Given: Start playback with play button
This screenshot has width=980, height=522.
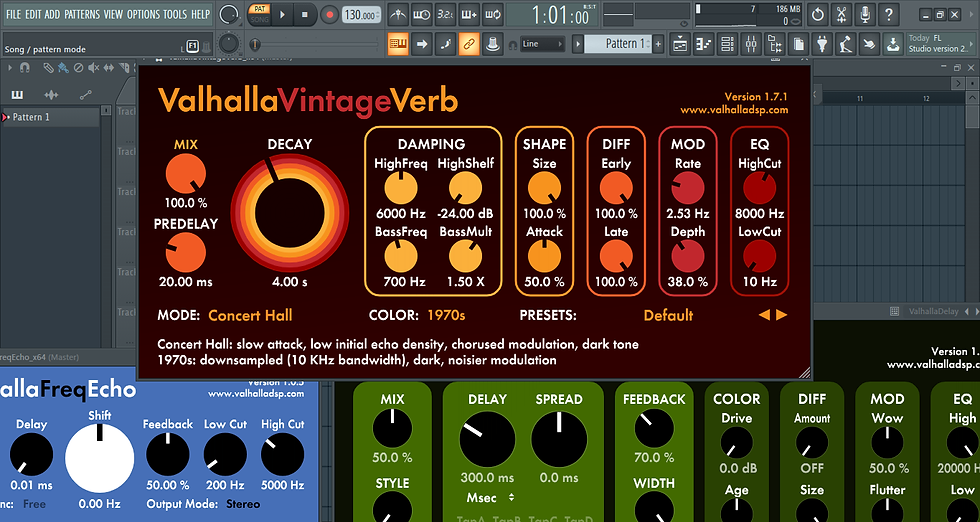Looking at the screenshot, I should [x=282, y=14].
